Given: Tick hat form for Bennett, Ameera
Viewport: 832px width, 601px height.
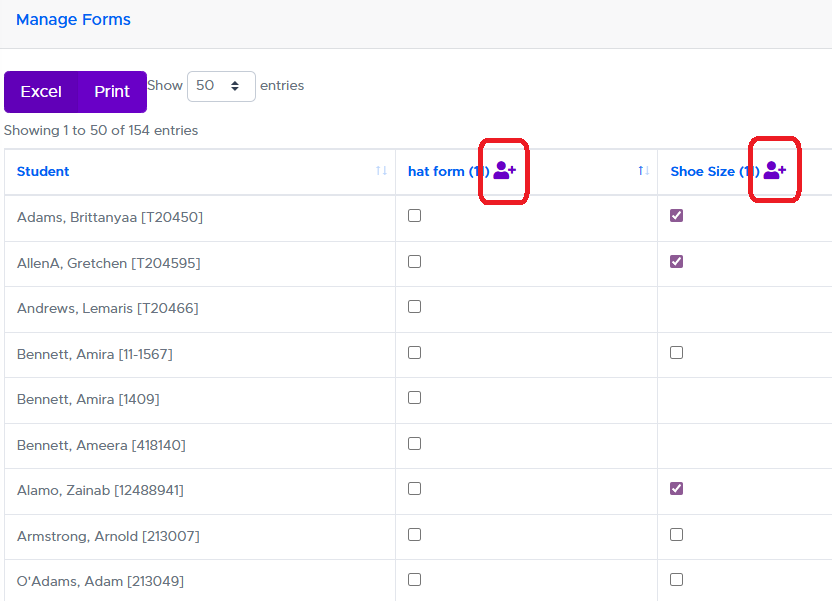Looking at the screenshot, I should pos(415,444).
